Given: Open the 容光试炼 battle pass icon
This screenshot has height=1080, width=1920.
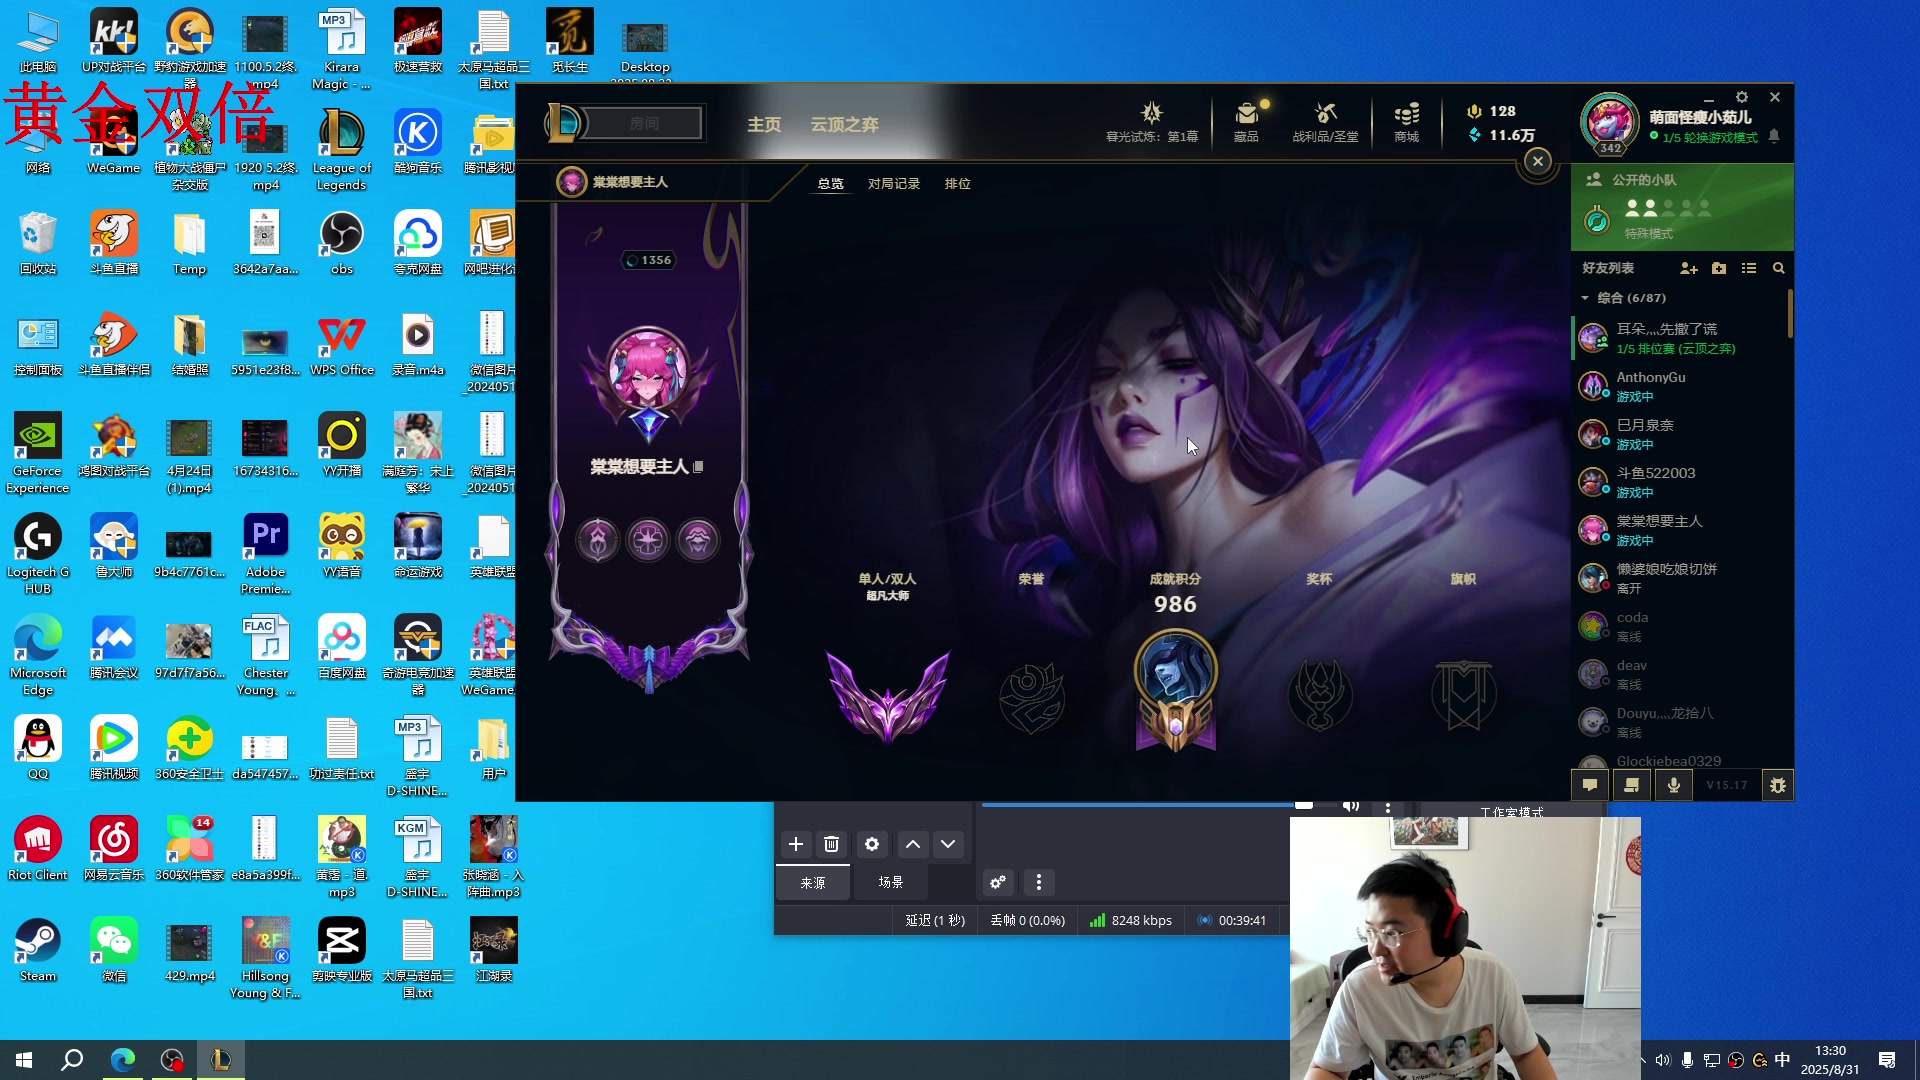Looking at the screenshot, I should 1151,121.
